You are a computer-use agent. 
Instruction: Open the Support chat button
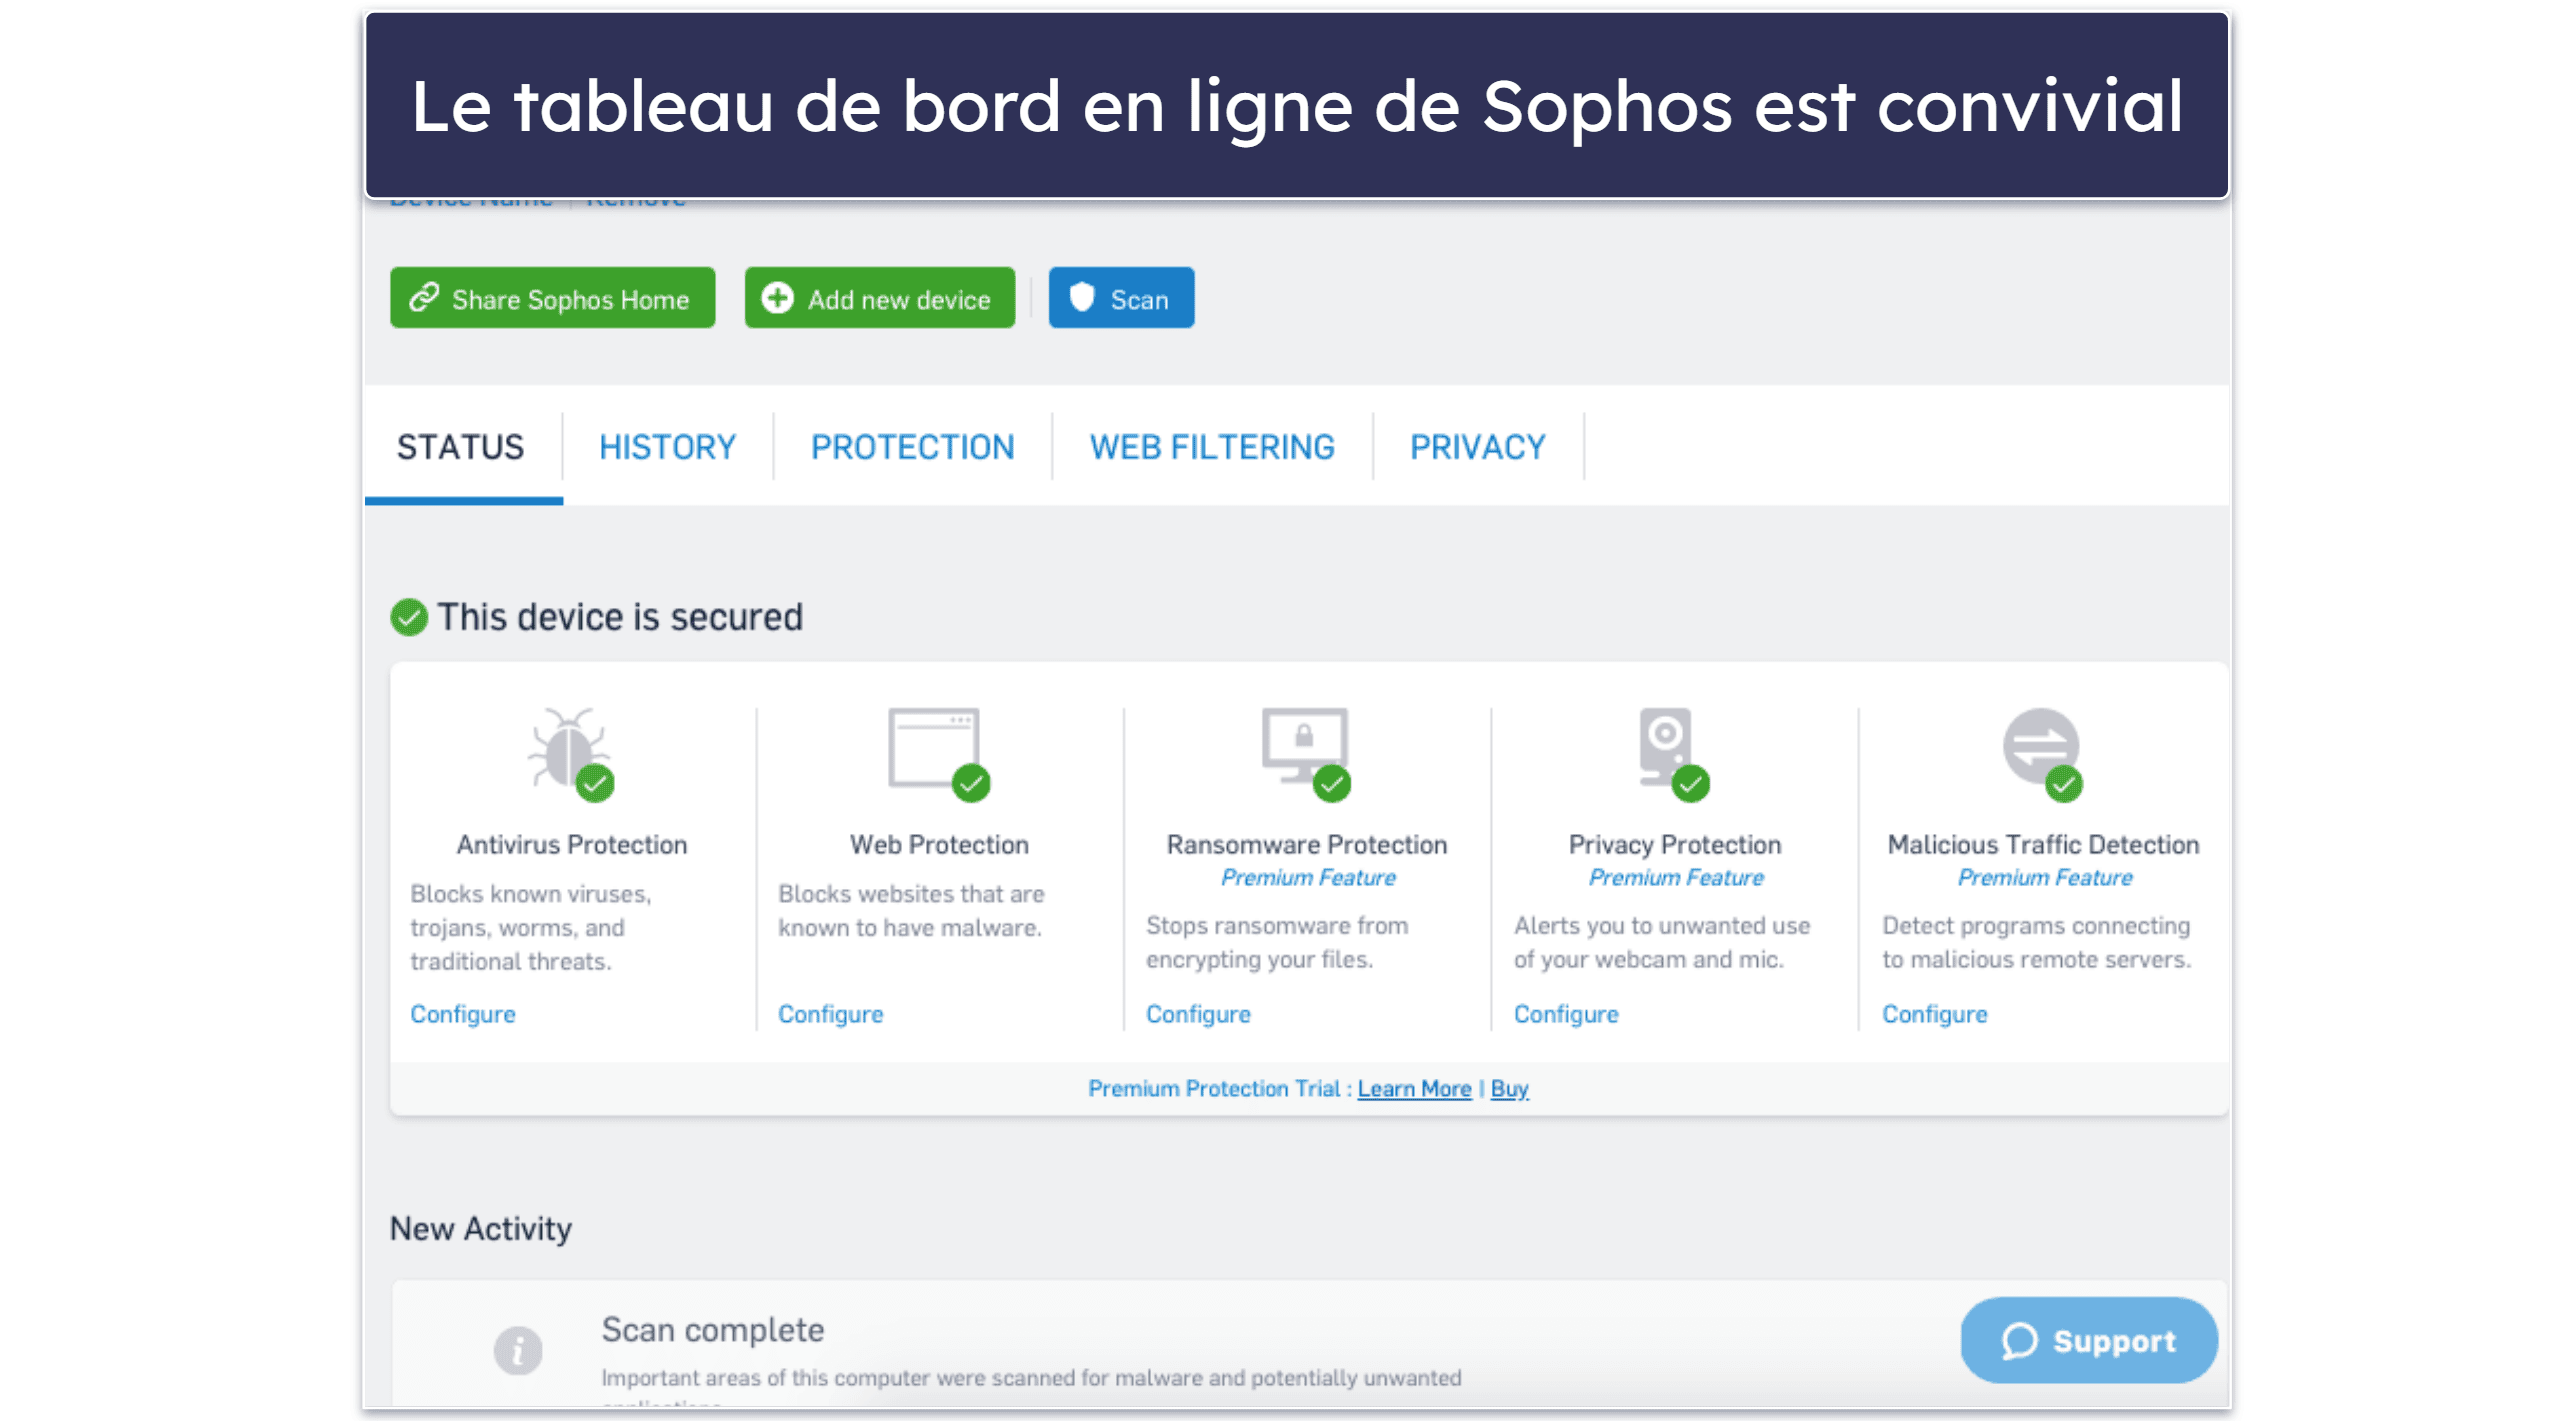2088,1339
